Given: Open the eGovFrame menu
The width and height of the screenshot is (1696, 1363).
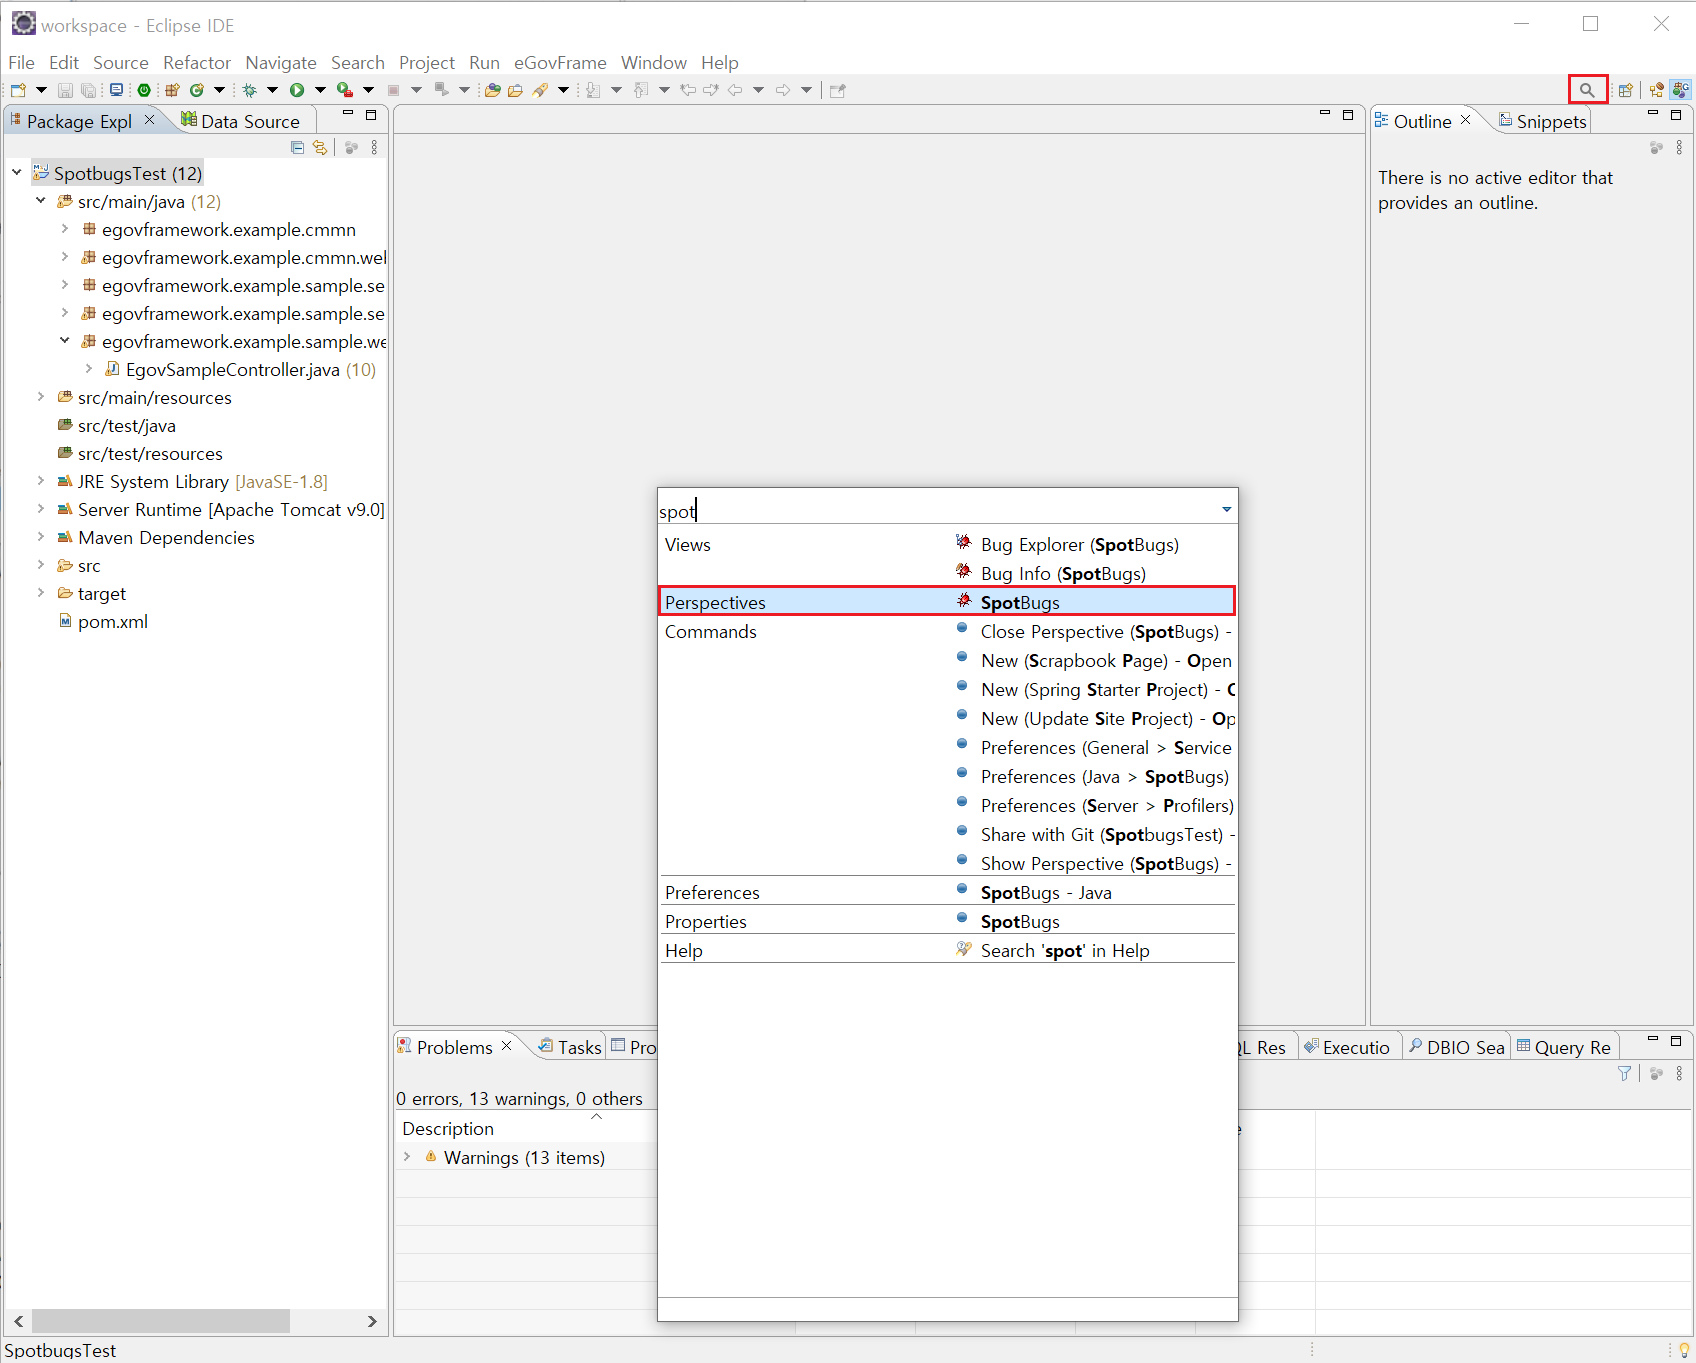Looking at the screenshot, I should pos(559,62).
